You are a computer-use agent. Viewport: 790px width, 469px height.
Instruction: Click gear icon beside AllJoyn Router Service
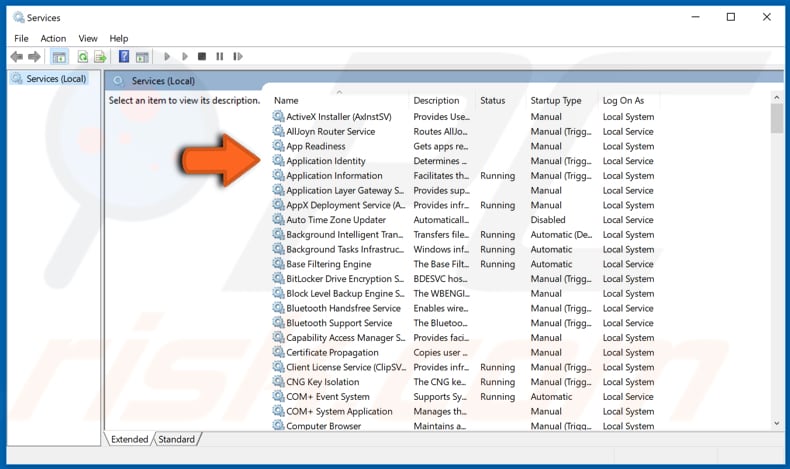click(278, 131)
